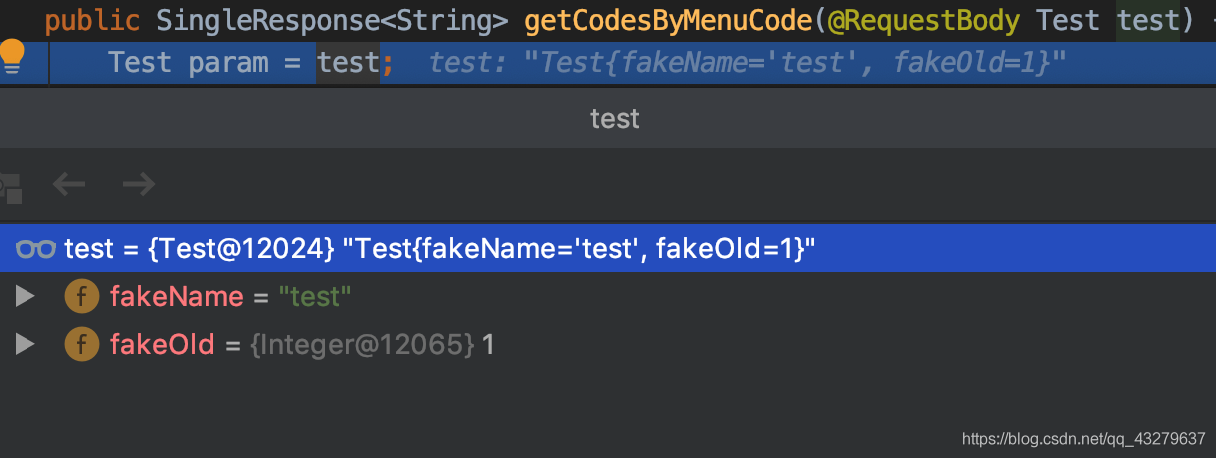Click the glasses watch icon beside test
1216x458 pixels.
pos(36,249)
